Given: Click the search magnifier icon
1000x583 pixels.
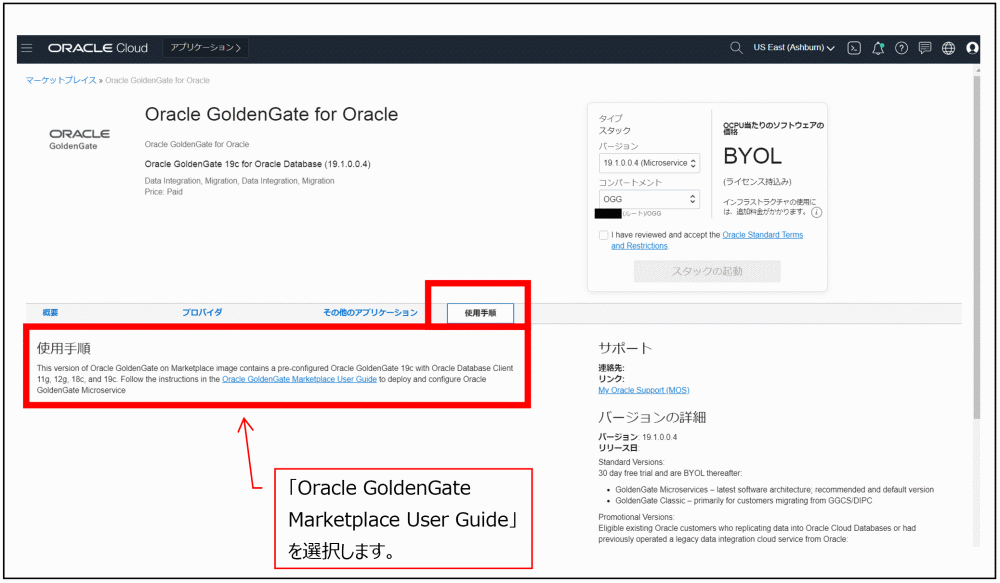Looking at the screenshot, I should (x=736, y=48).
